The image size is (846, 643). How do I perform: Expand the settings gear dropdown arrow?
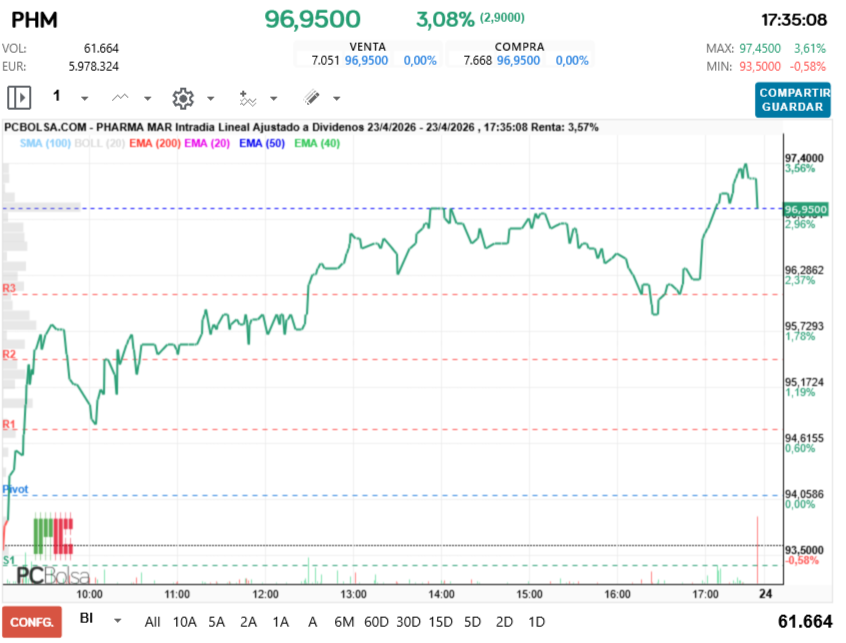pyautogui.click(x=209, y=99)
